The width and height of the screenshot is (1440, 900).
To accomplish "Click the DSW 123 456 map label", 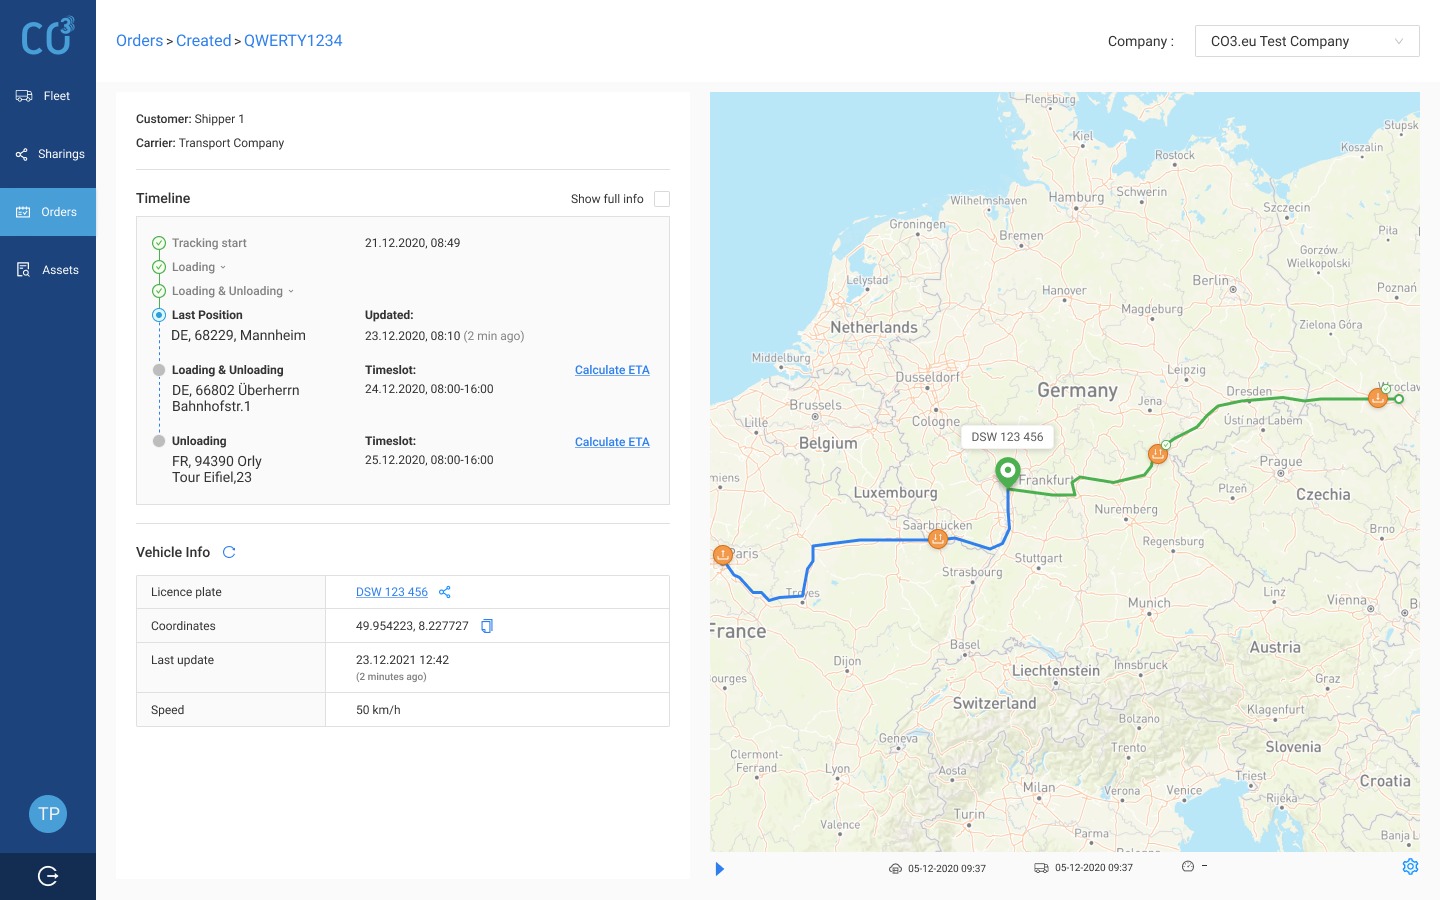I will (1007, 437).
